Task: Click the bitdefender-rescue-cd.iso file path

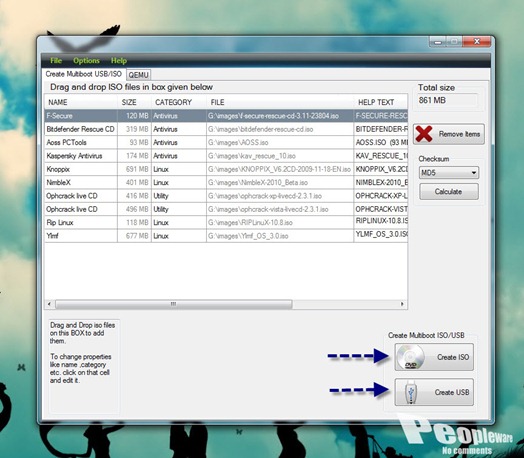Action: click(280, 129)
